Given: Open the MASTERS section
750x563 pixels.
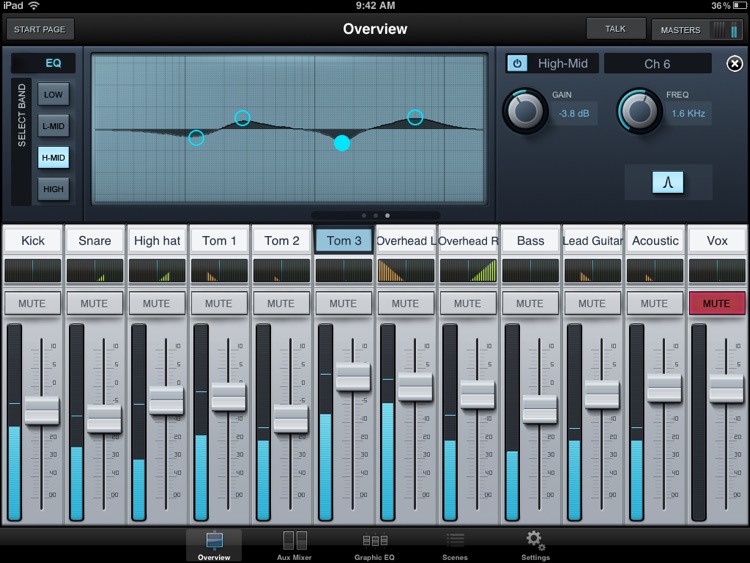Looking at the screenshot, I should 698,30.
